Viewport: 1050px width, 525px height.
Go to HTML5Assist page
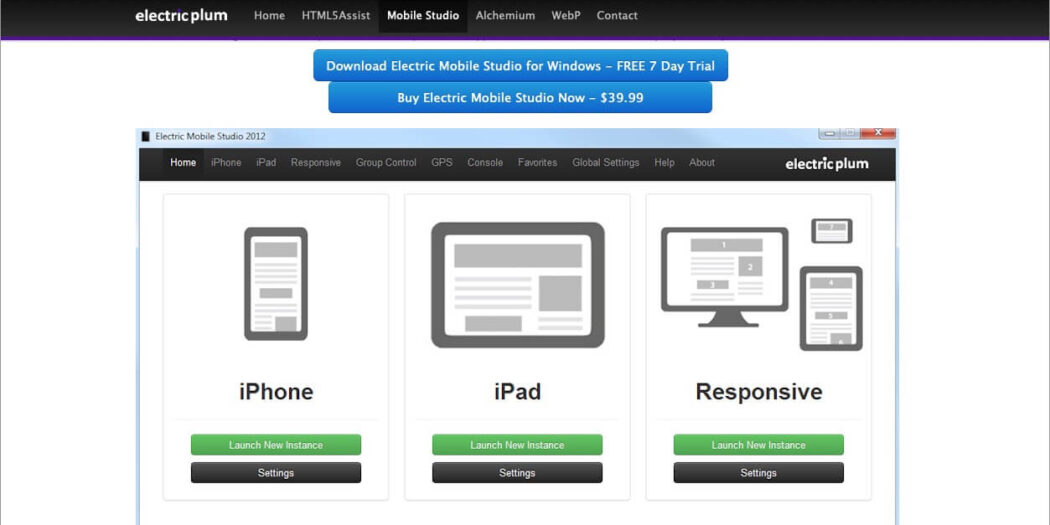pyautogui.click(x=335, y=15)
